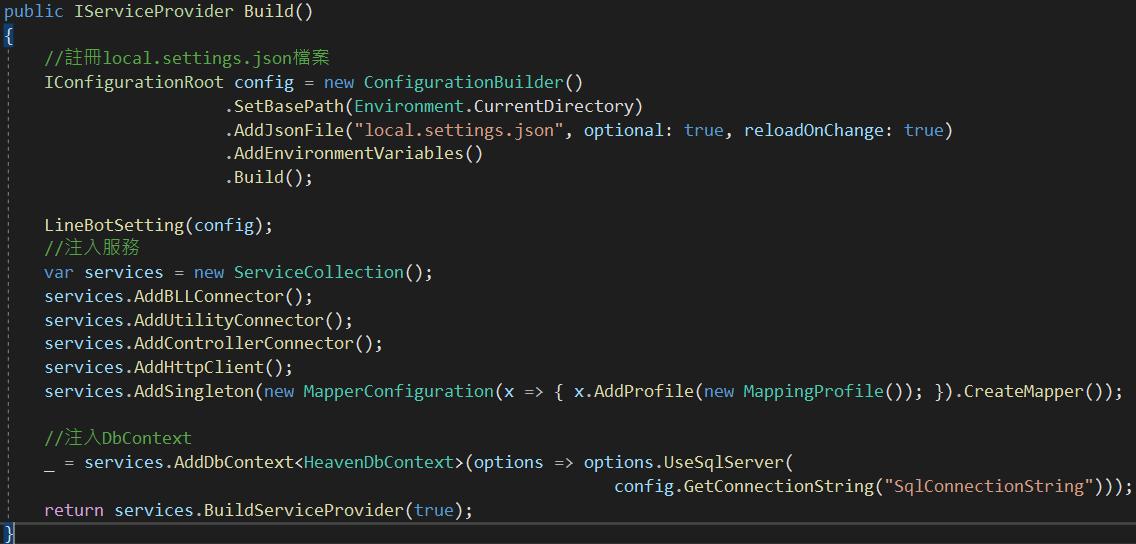
Task: Click Environment in SetBasePath argument
Action: (x=408, y=106)
